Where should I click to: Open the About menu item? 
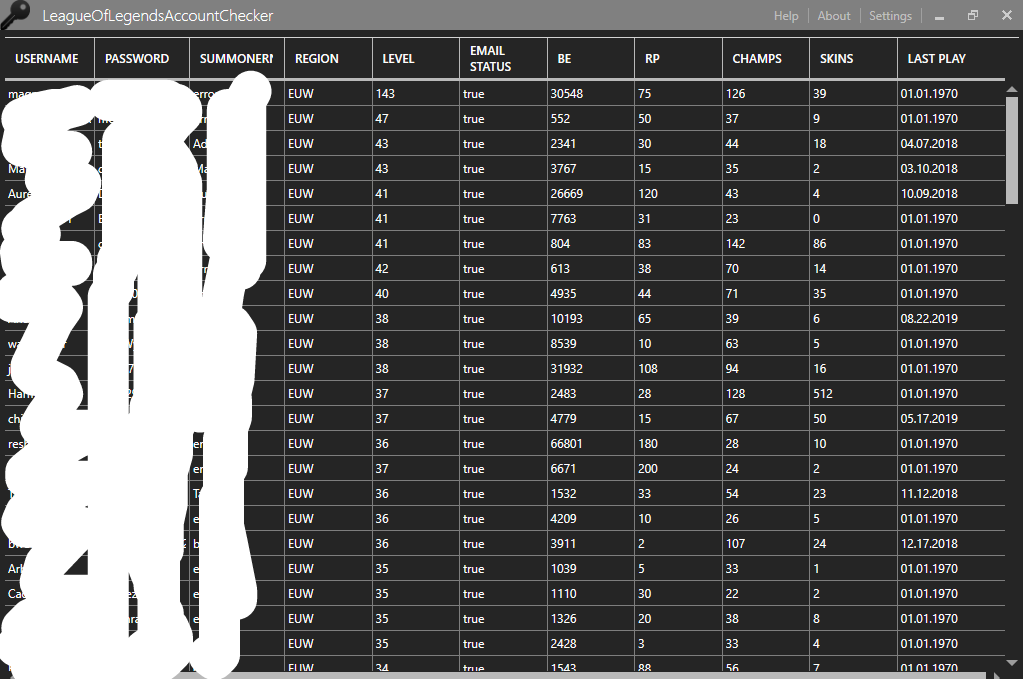(834, 16)
